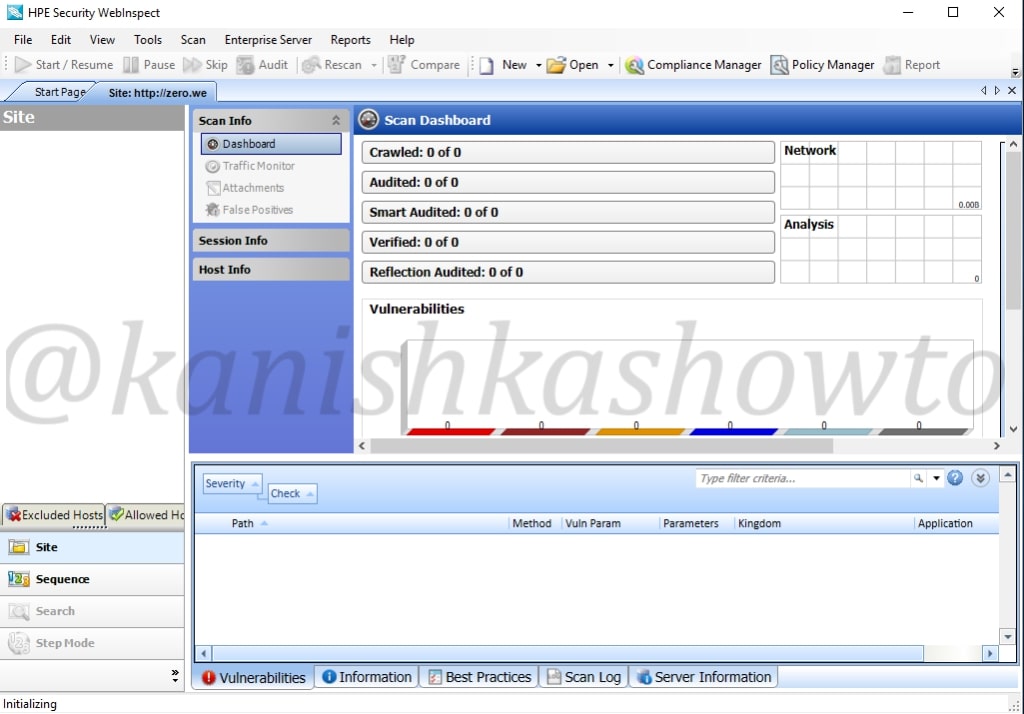Image resolution: width=1024 pixels, height=714 pixels.
Task: Pause the scan from the toolbar
Action: pyautogui.click(x=150, y=65)
